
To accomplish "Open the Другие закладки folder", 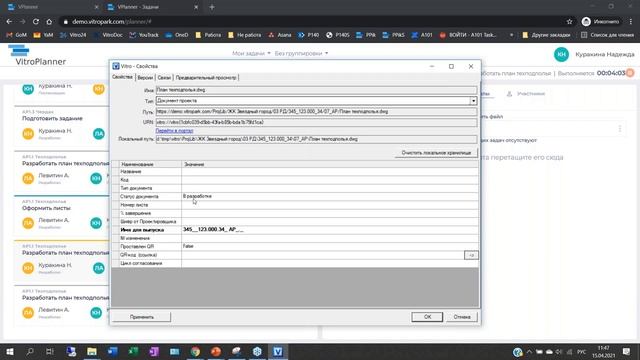I will point(546,35).
